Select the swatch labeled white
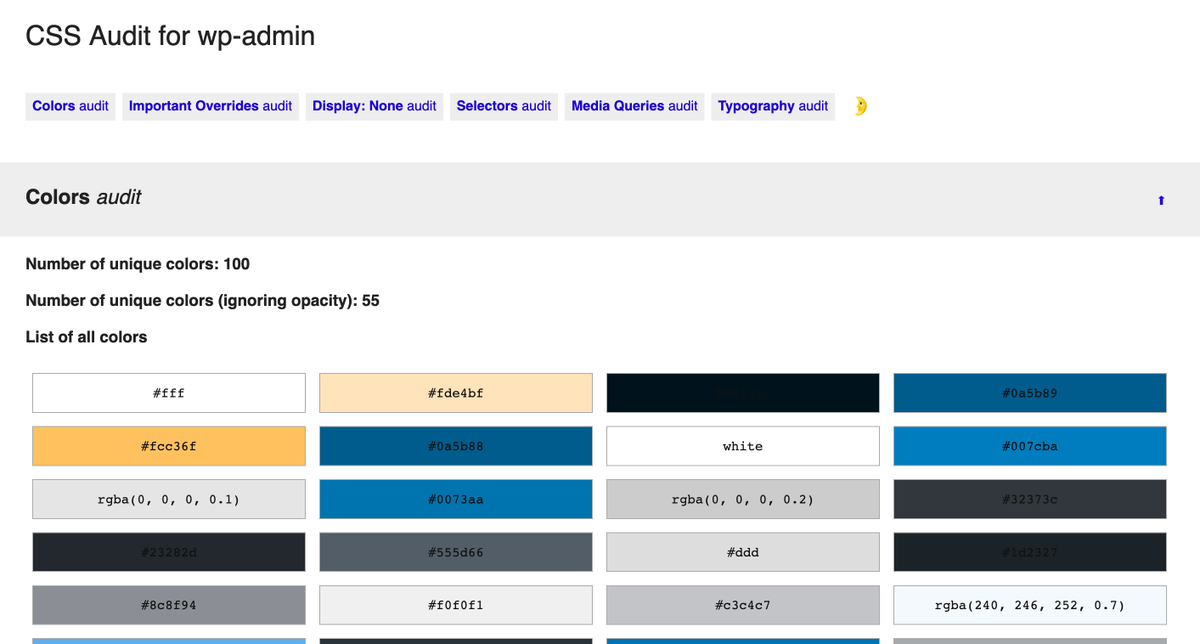 click(743, 446)
